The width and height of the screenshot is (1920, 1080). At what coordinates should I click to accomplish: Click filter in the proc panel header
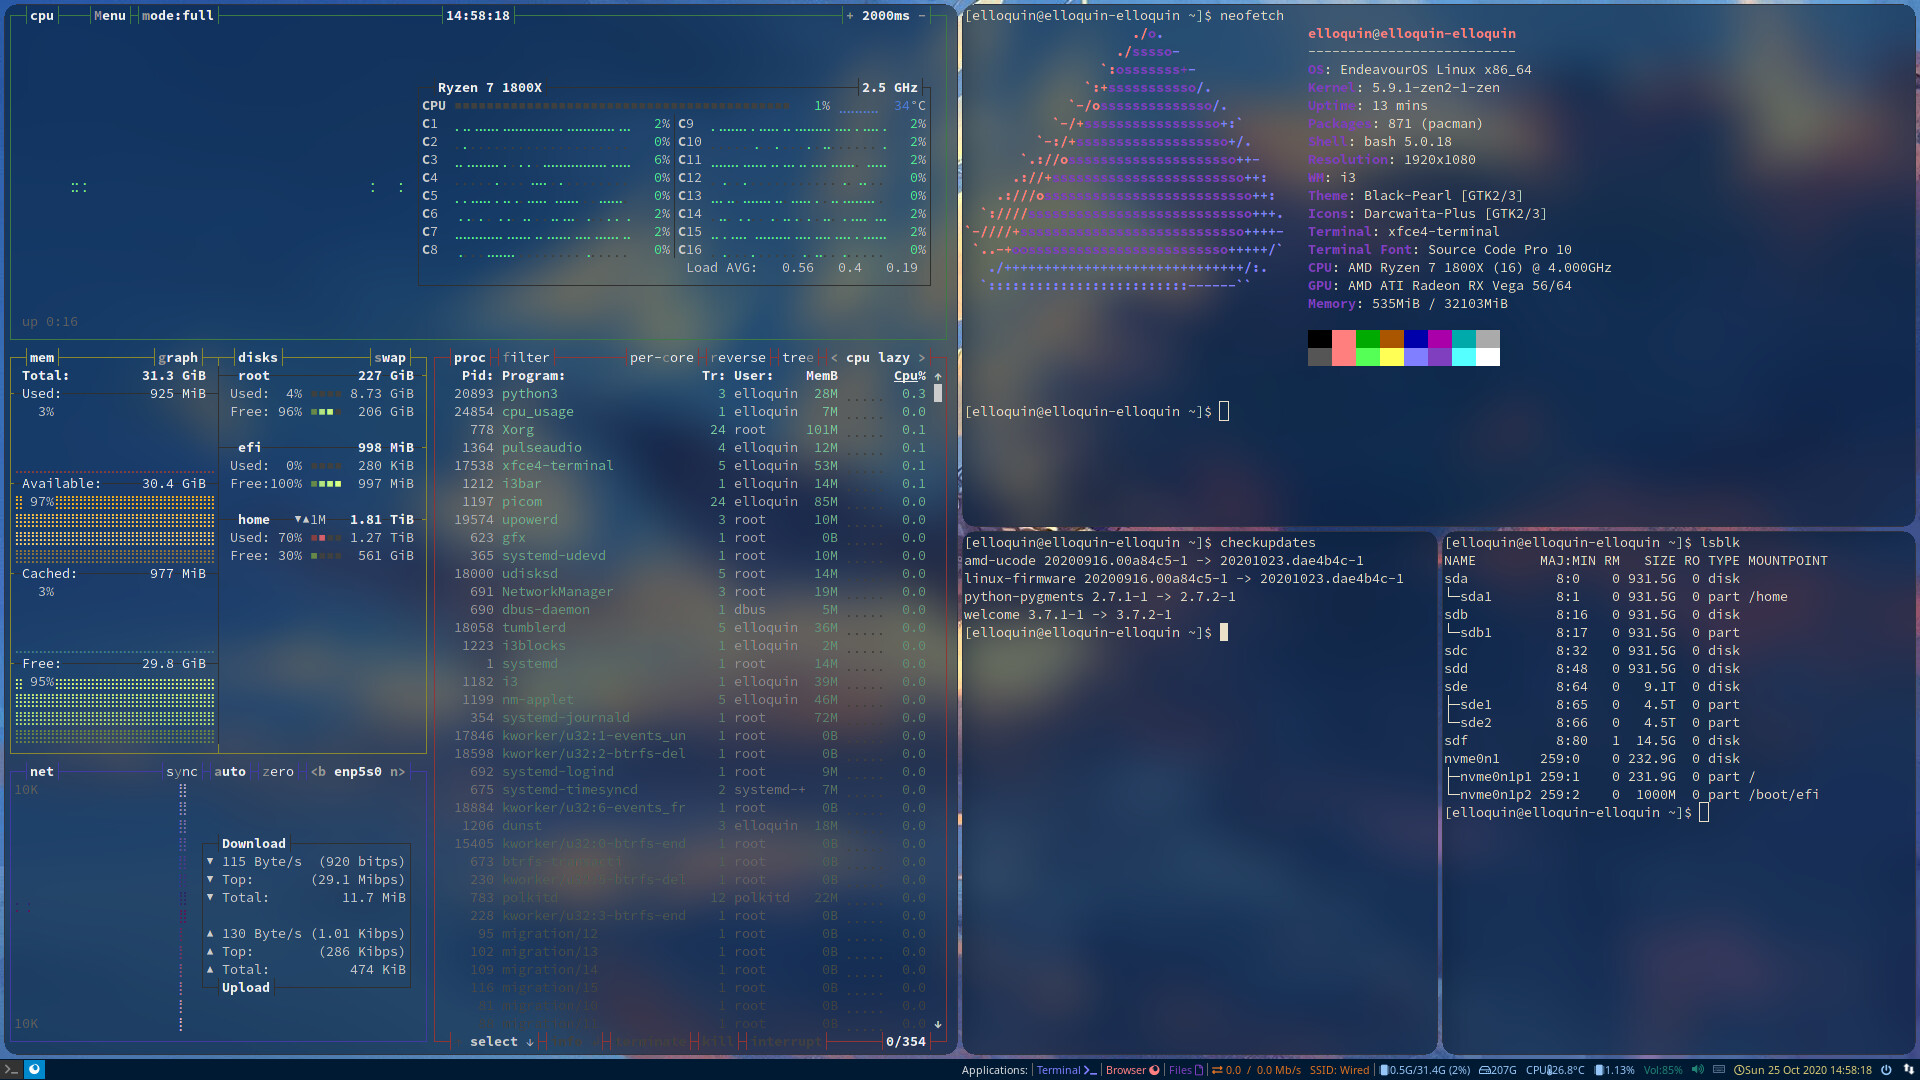tap(525, 357)
